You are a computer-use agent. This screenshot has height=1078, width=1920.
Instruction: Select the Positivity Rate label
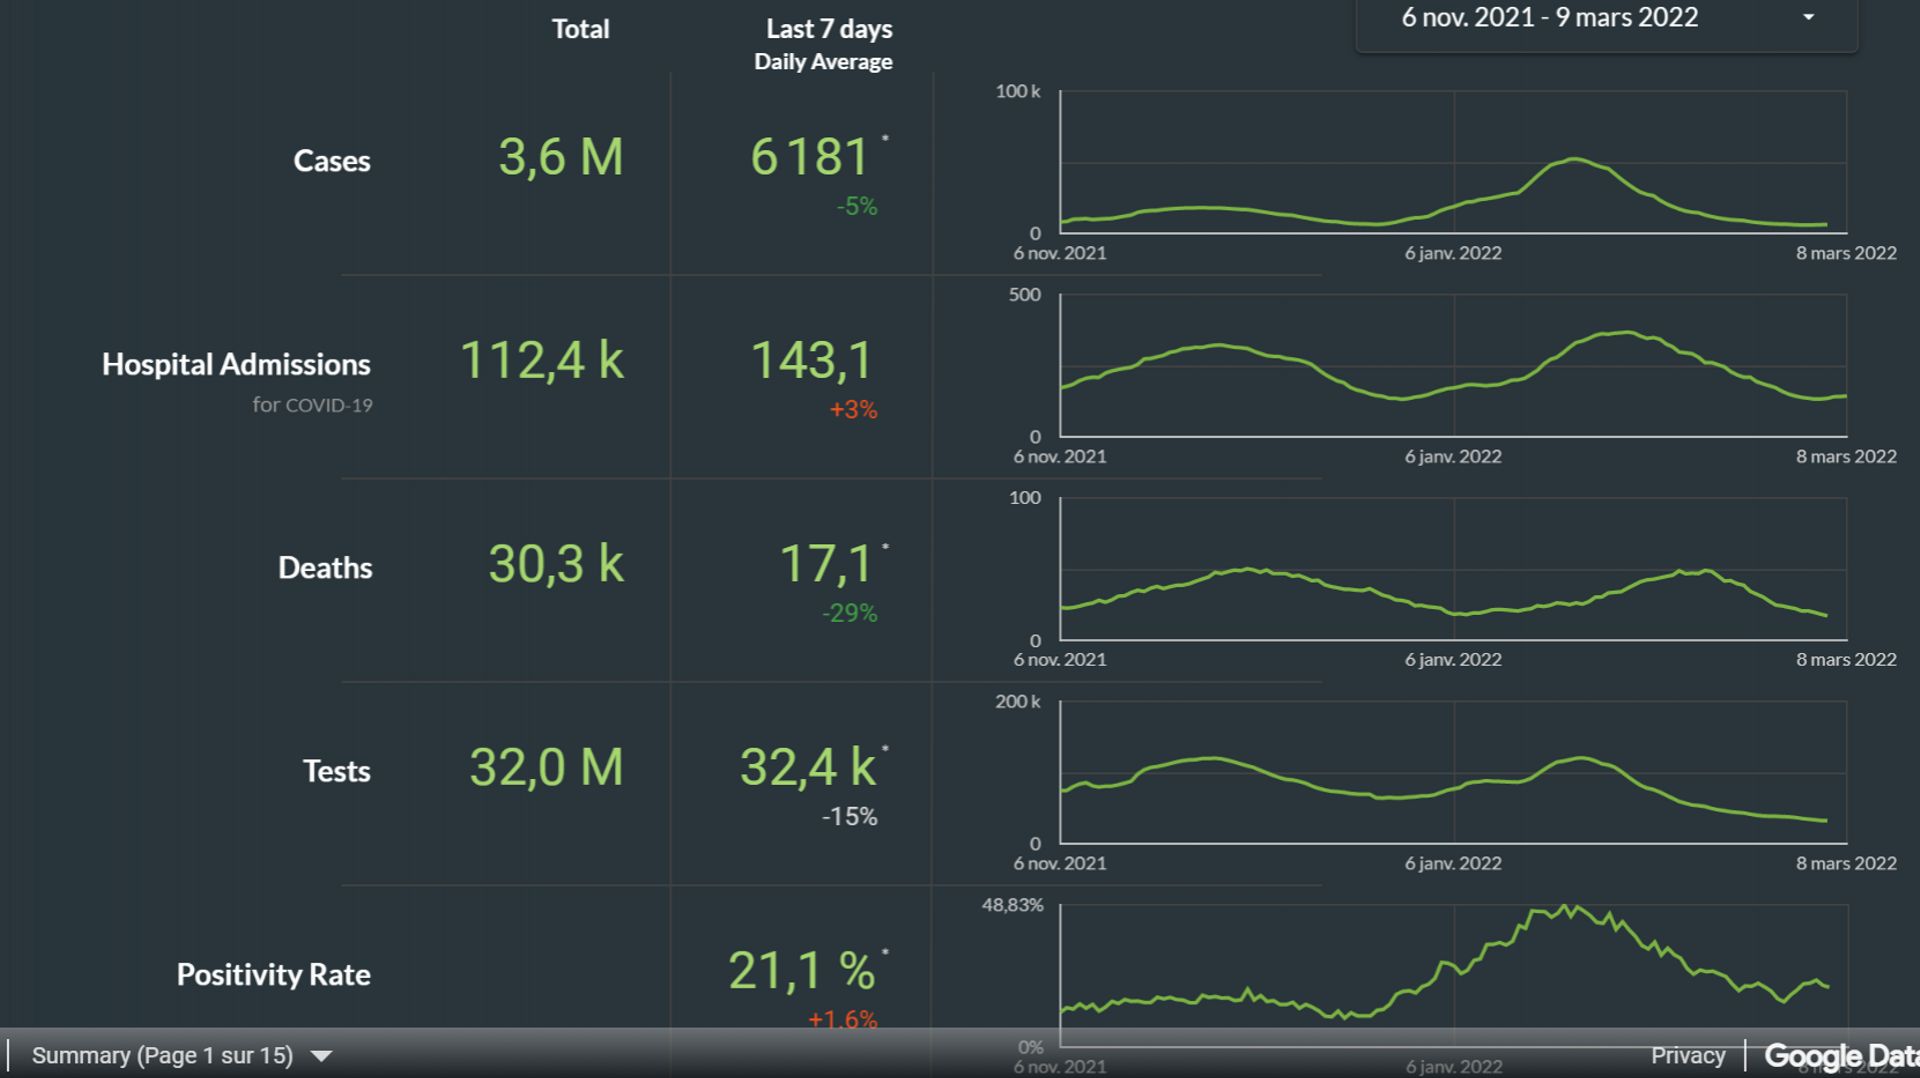pos(274,974)
